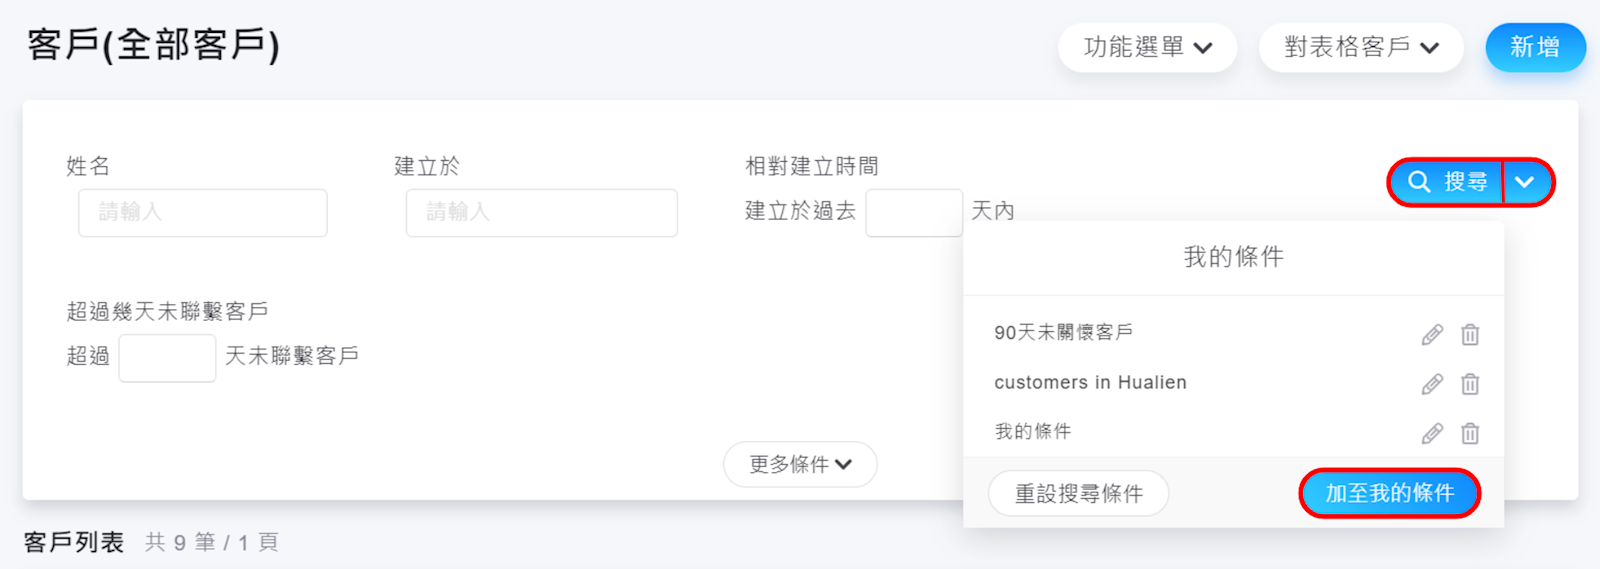1600x569 pixels.
Task: Select the 90天未關懷客戶 saved condition
Action: point(1063,333)
